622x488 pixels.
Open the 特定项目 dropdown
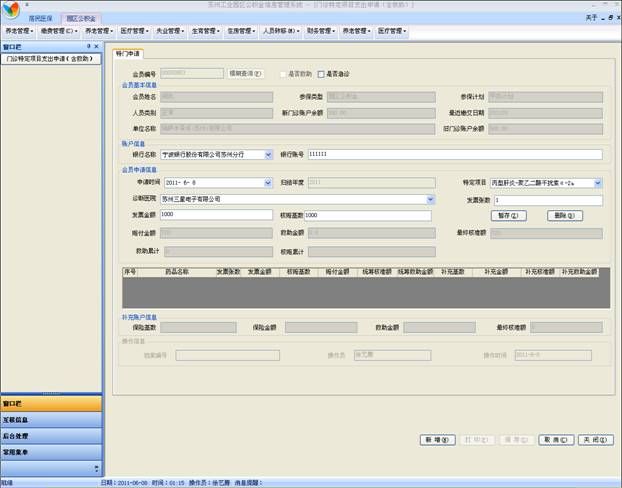click(598, 183)
